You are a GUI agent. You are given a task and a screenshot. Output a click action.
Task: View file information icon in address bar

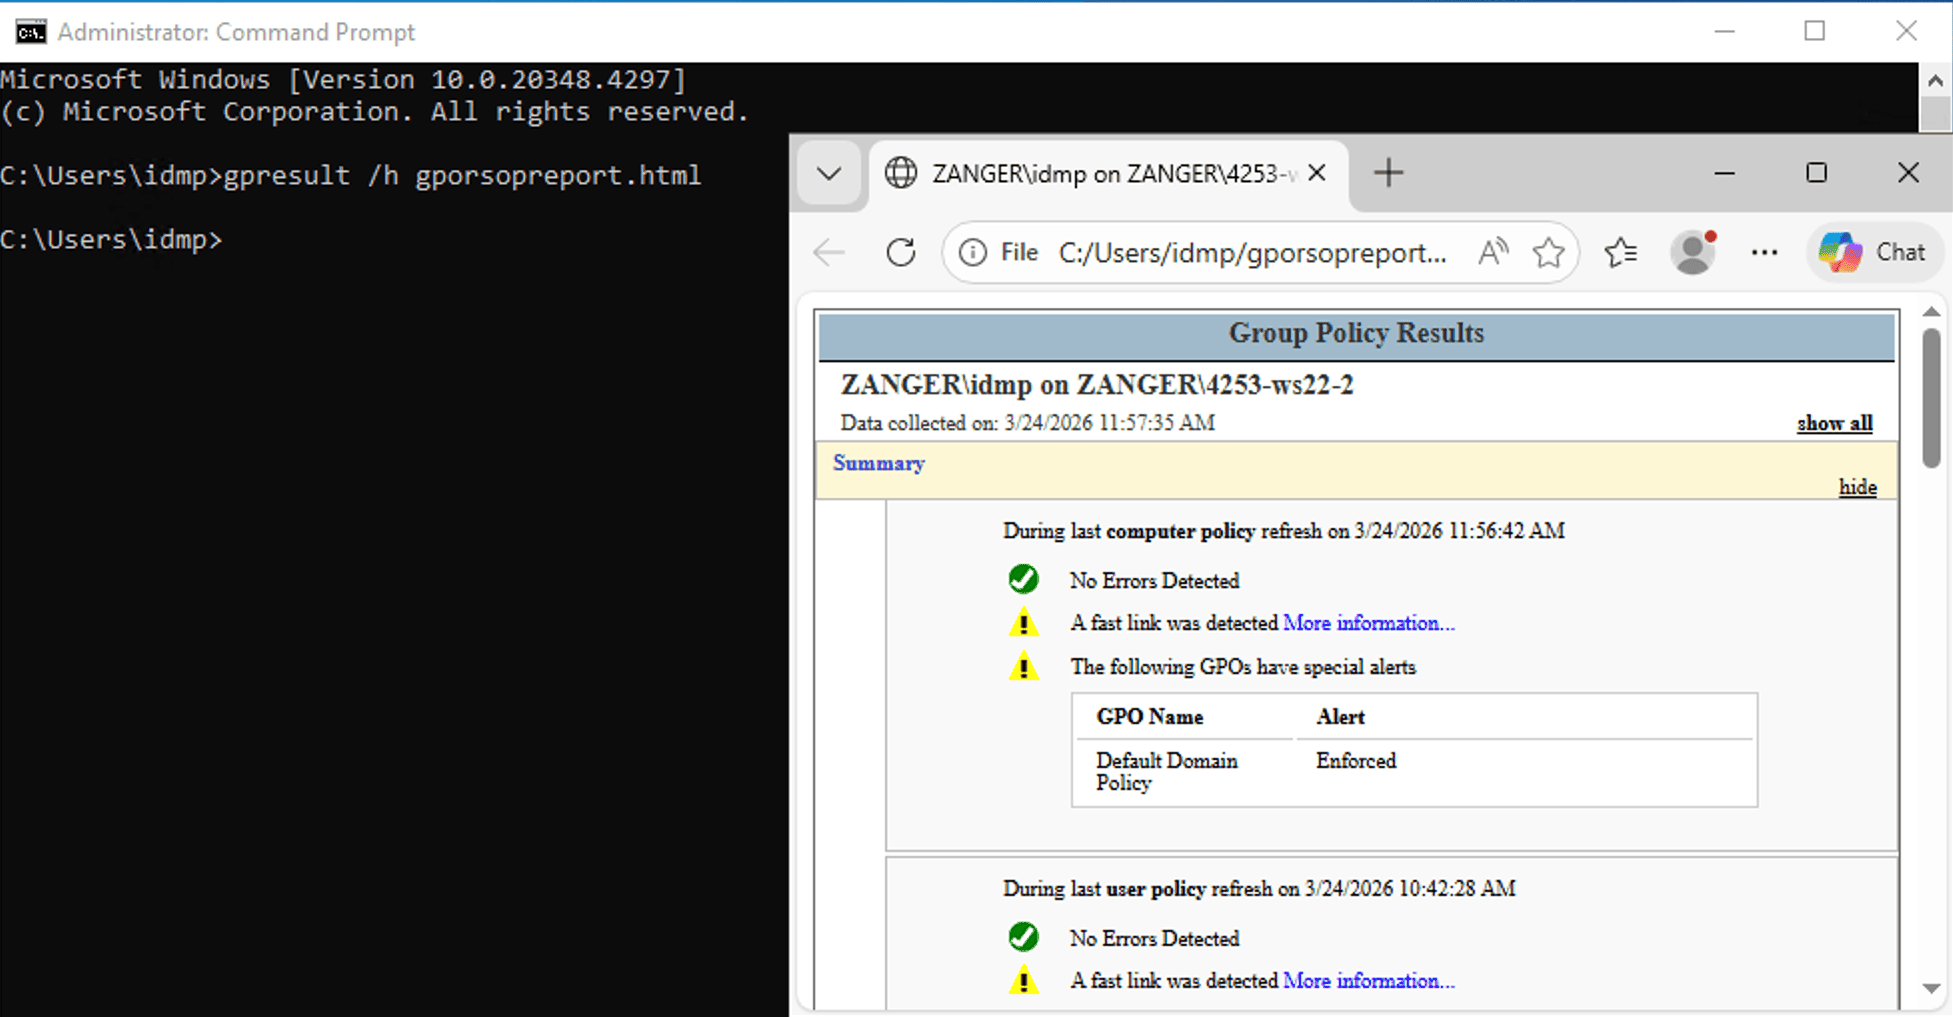973,253
